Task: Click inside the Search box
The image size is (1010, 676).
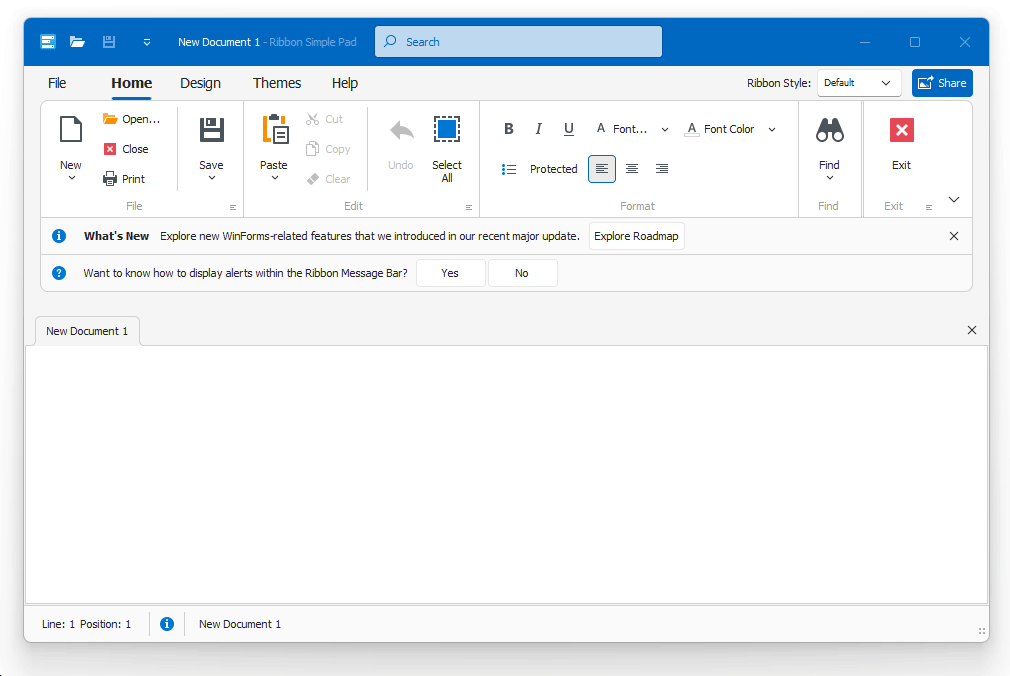Action: pos(518,41)
